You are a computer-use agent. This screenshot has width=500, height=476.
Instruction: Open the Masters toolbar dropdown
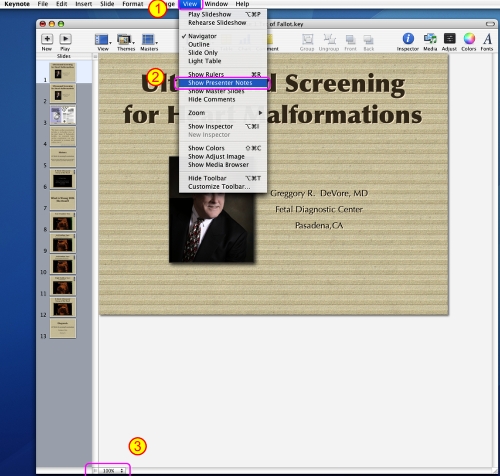click(149, 39)
